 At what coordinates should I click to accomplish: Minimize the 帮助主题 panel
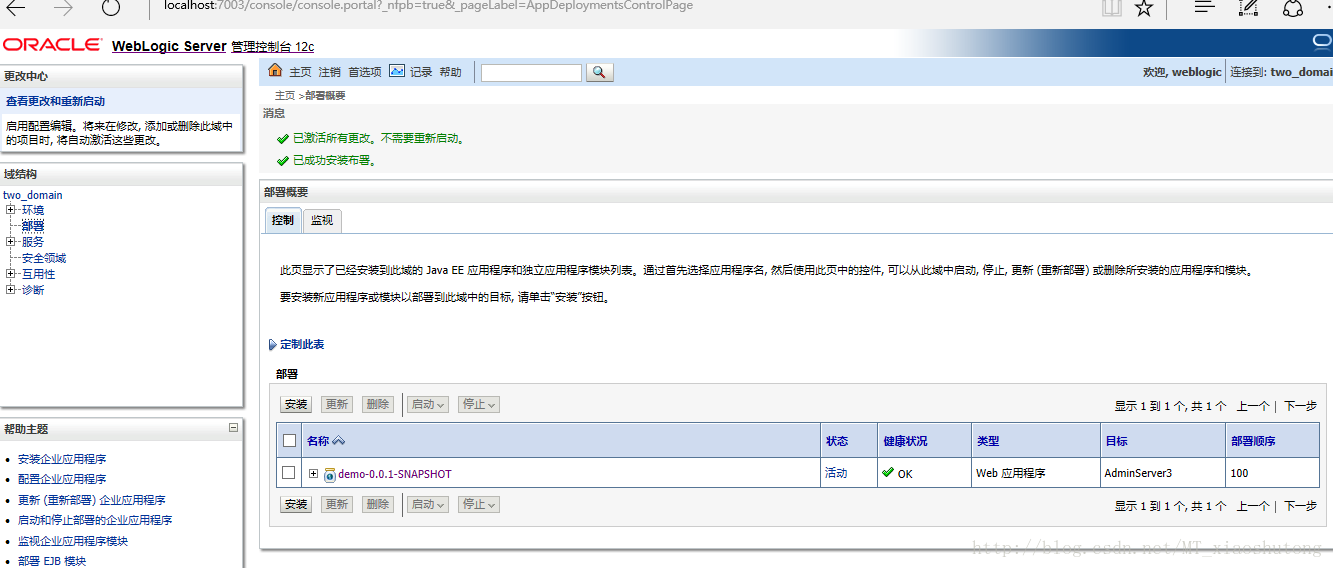[233, 428]
